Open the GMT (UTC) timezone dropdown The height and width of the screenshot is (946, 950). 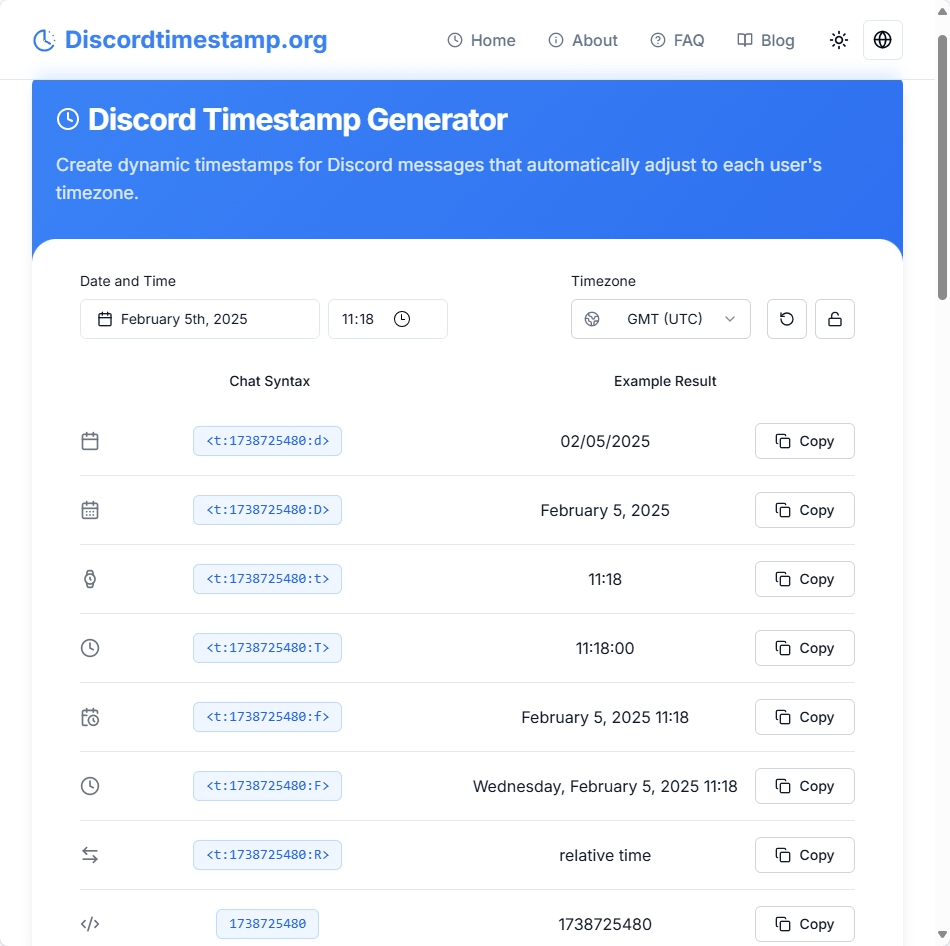coord(660,318)
